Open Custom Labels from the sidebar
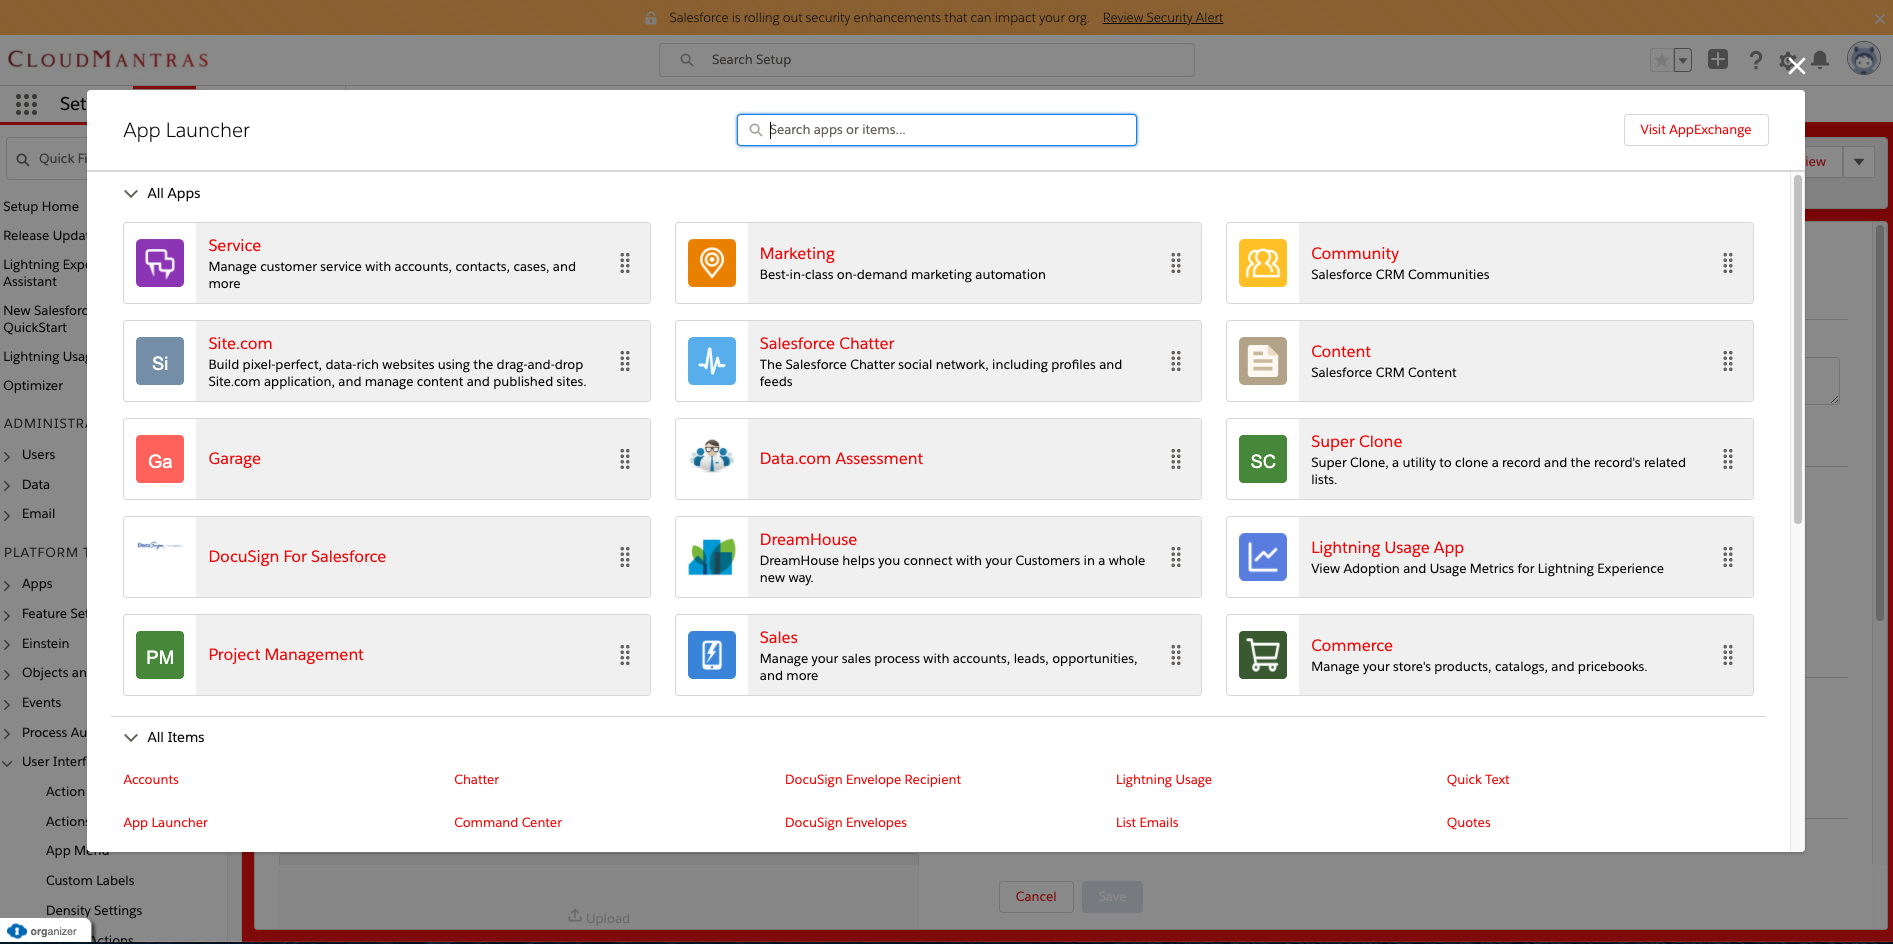This screenshot has width=1893, height=944. tap(89, 880)
